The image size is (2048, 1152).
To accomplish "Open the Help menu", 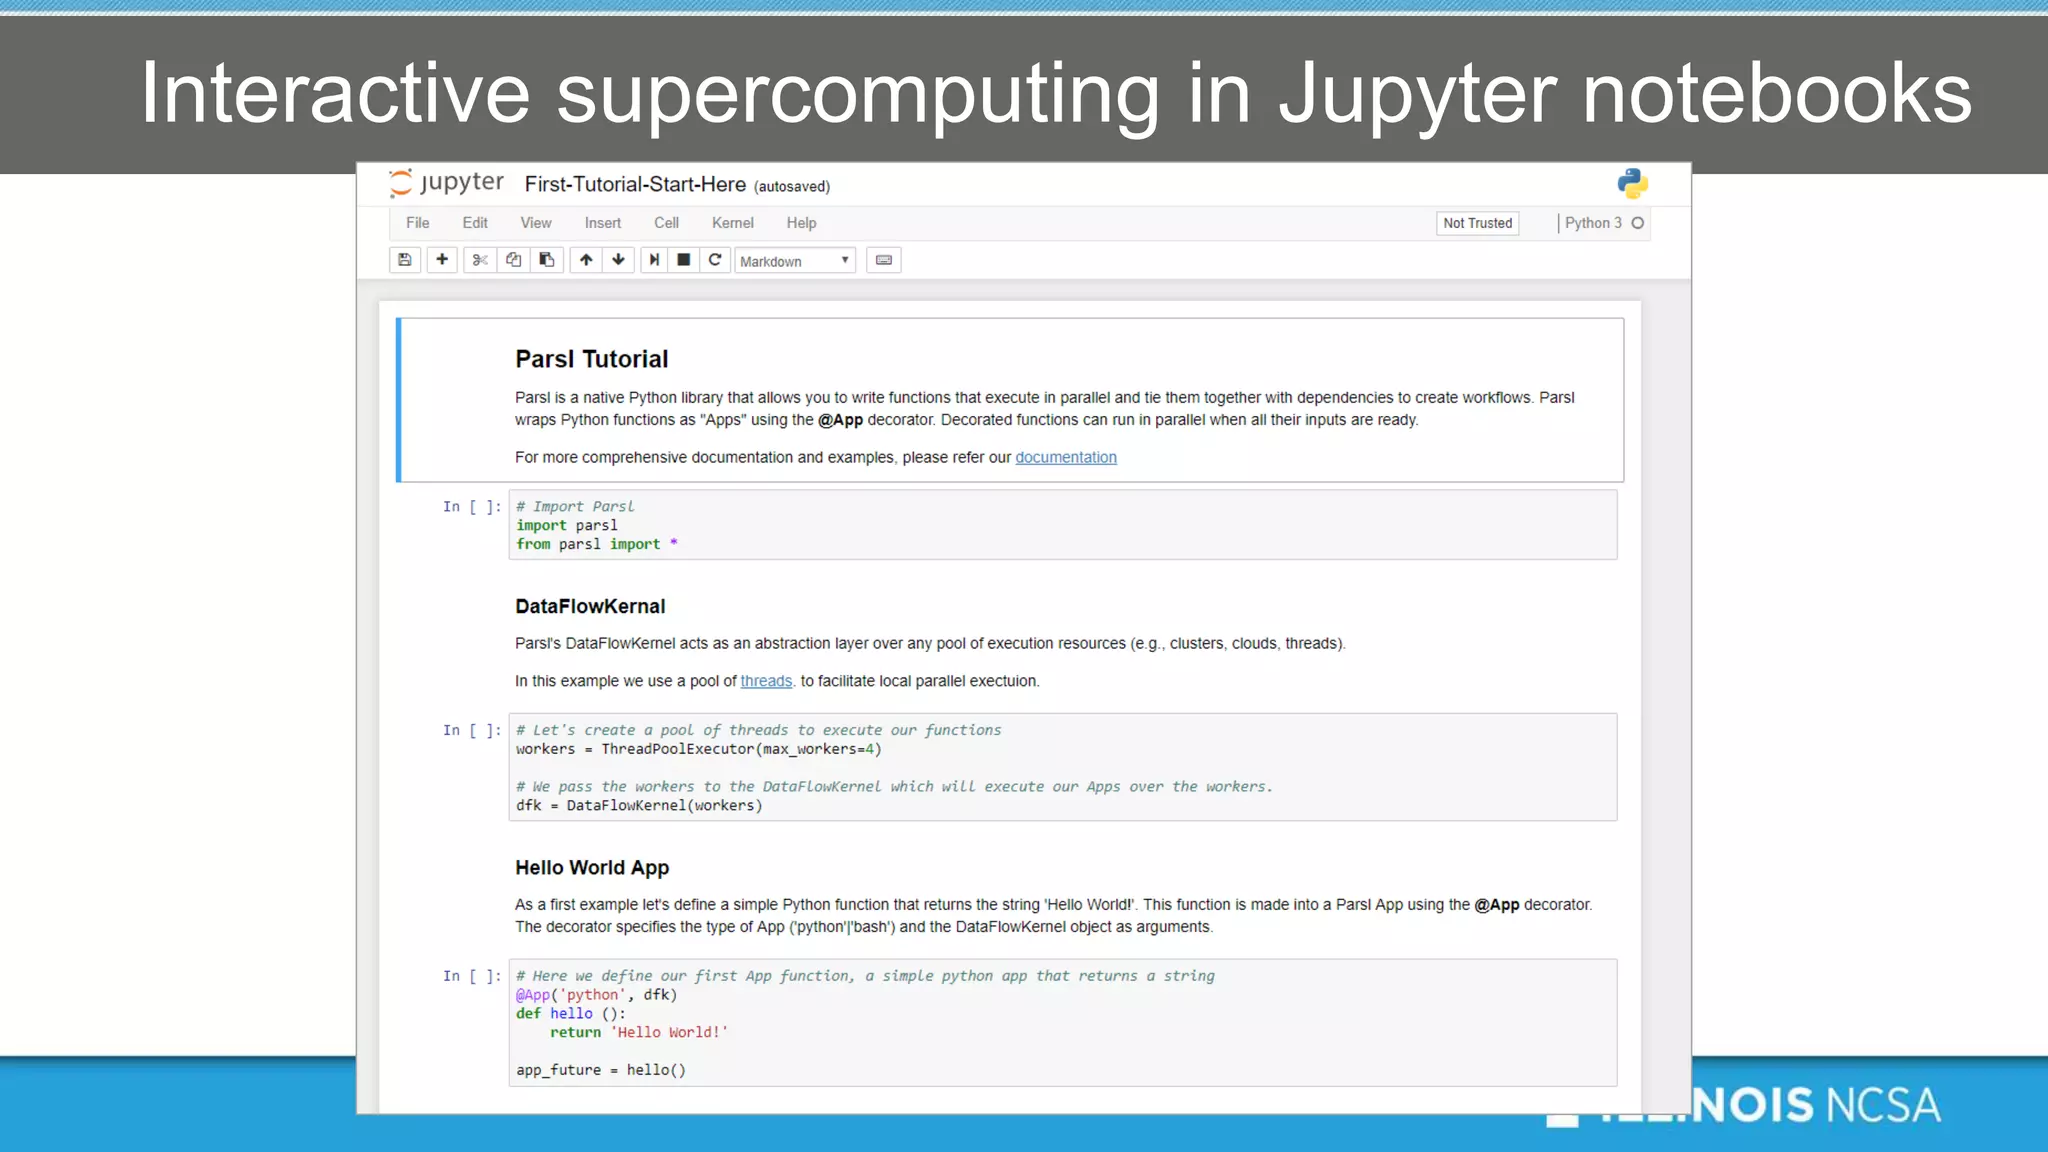I will tap(801, 223).
